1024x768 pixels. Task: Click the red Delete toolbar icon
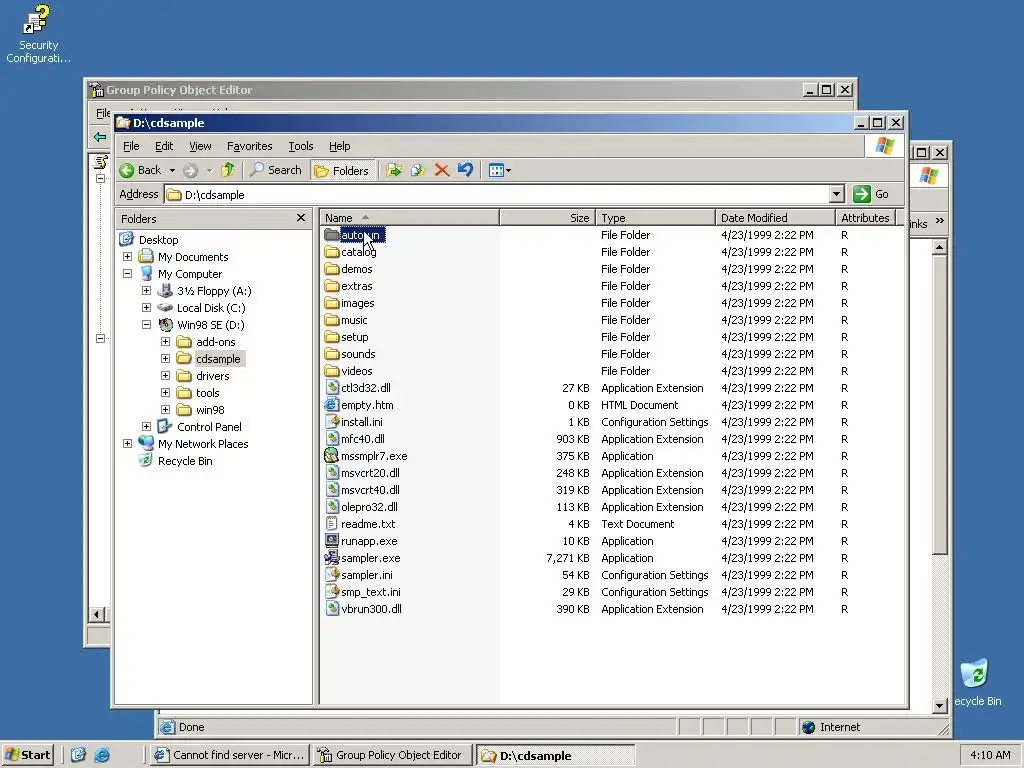tap(441, 170)
